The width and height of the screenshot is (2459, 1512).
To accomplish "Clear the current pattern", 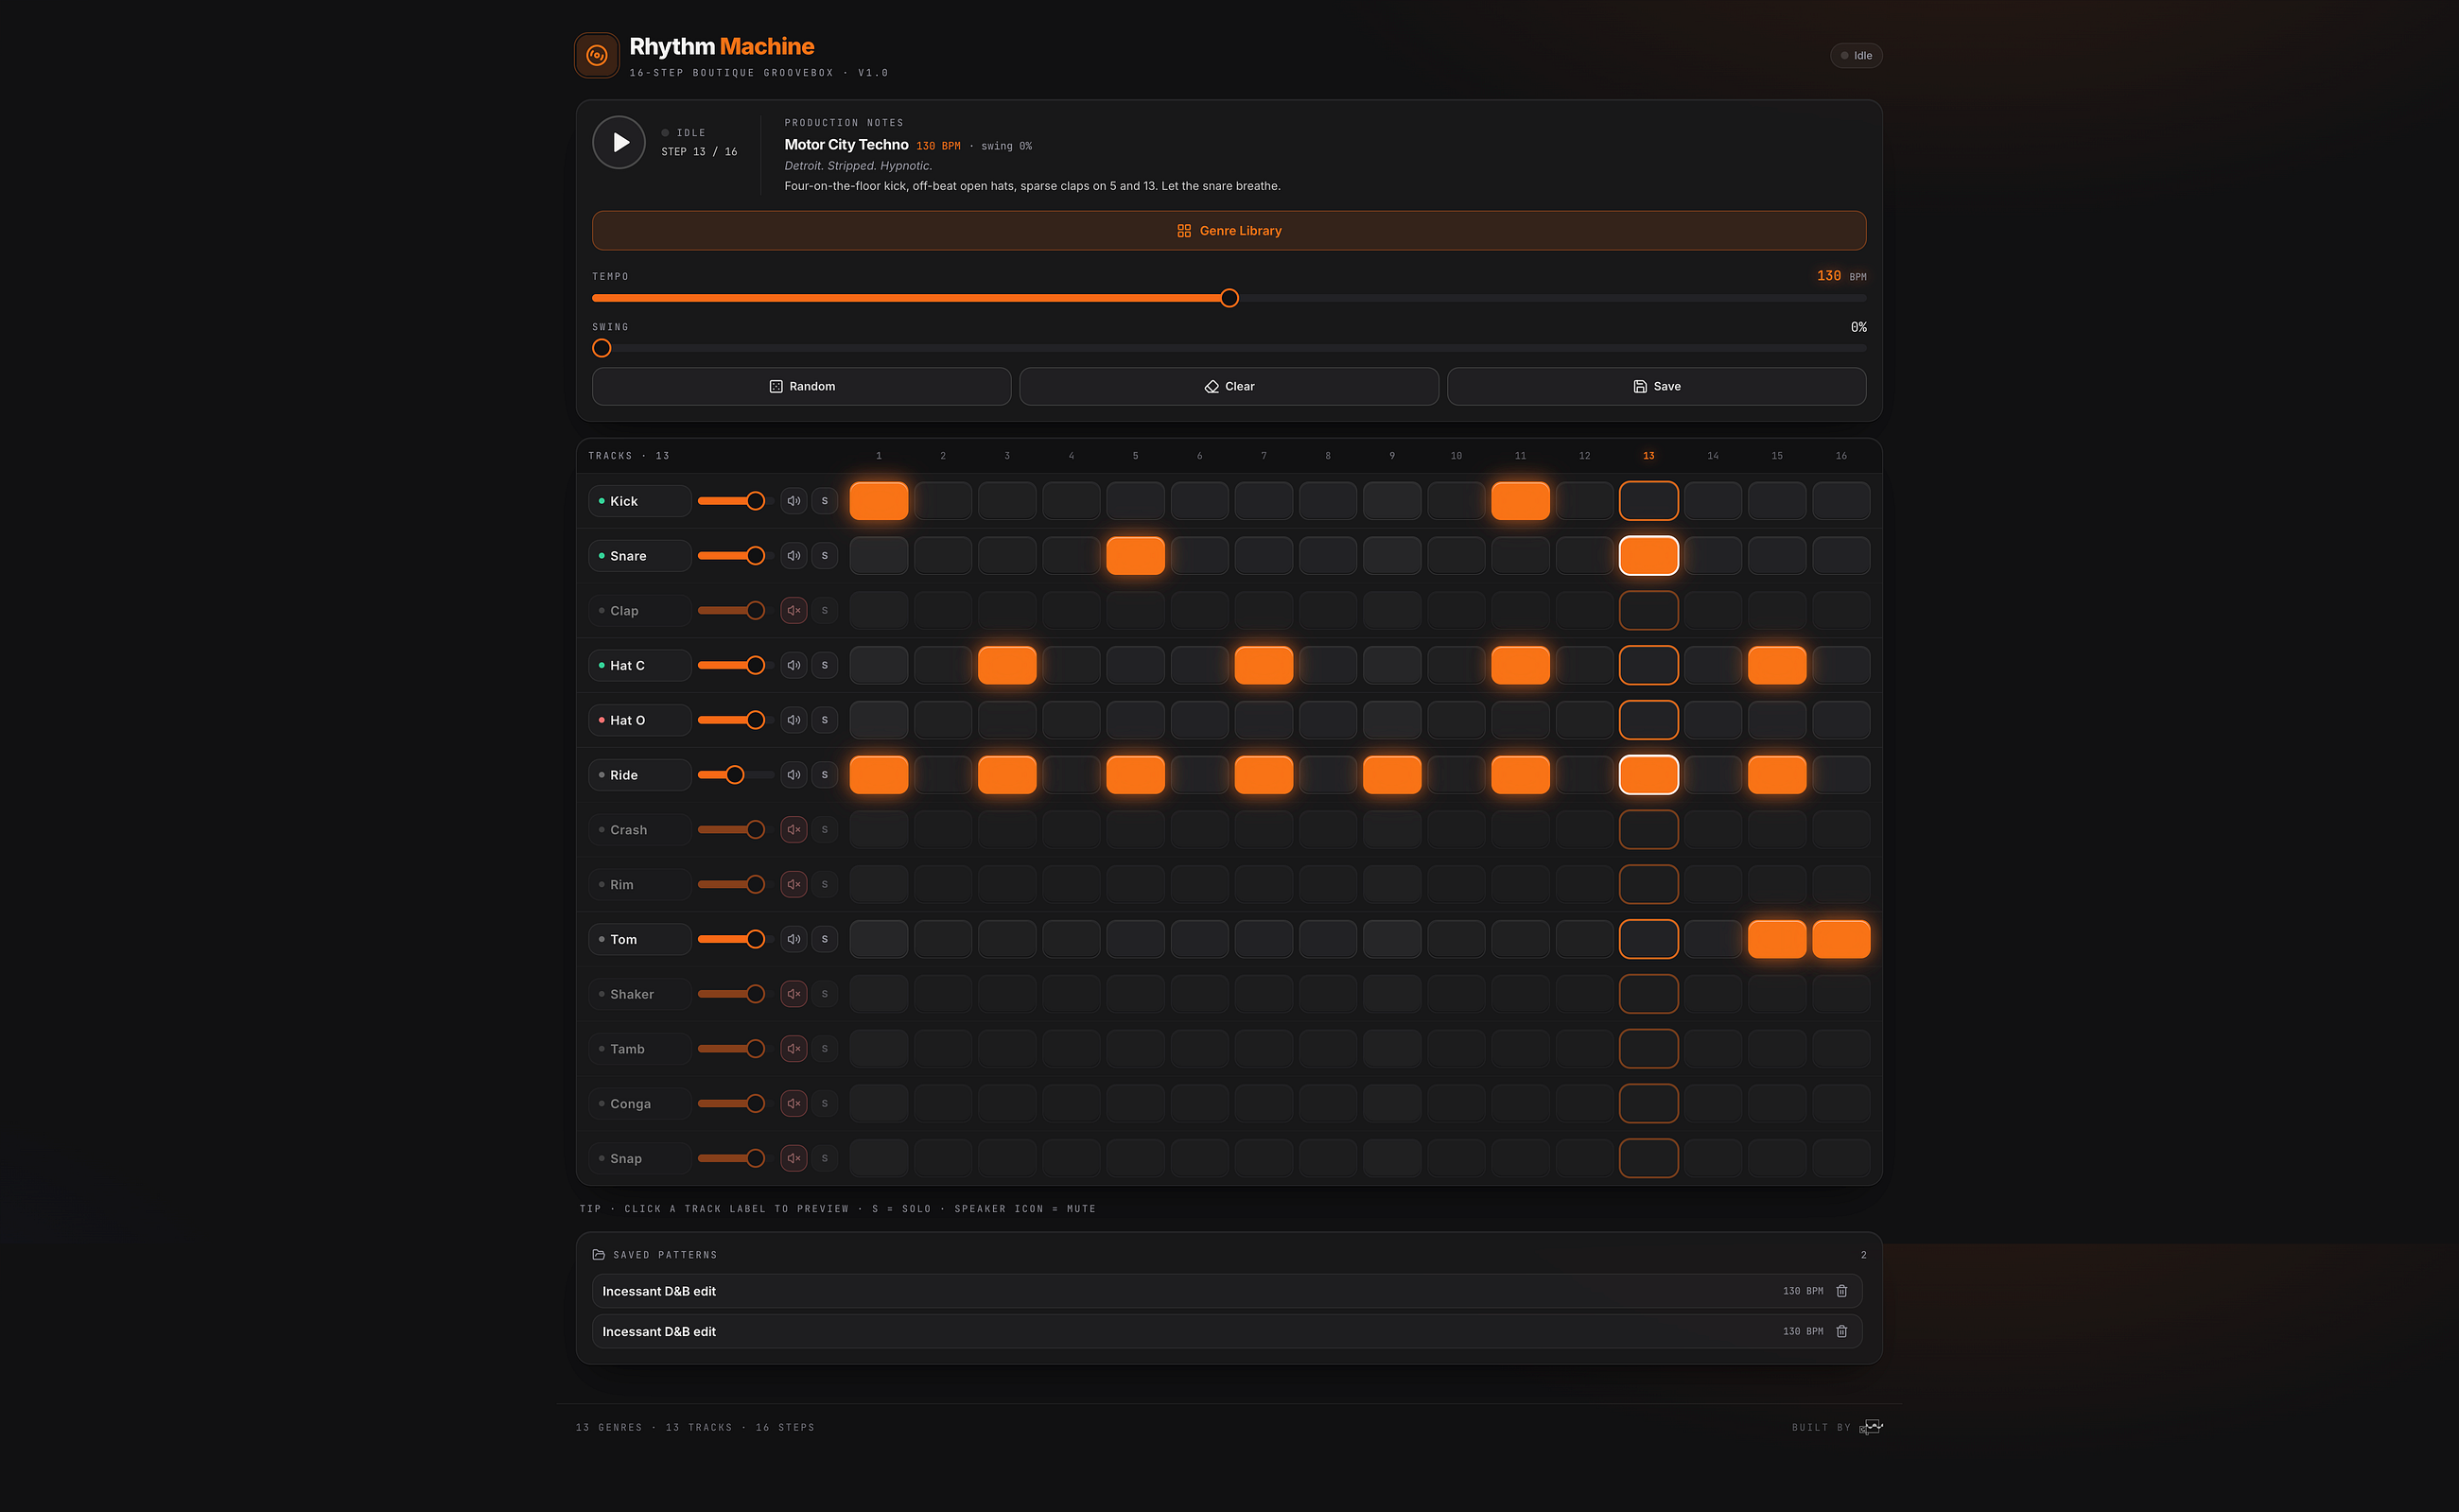I will (x=1229, y=386).
